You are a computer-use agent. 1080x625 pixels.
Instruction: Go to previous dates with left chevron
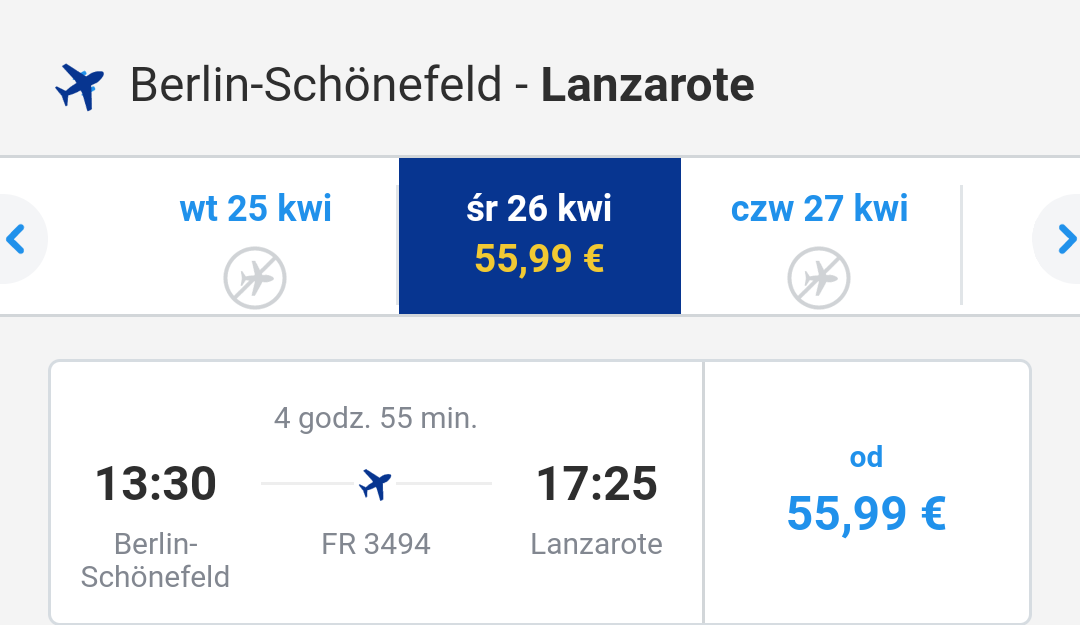pos(16,239)
